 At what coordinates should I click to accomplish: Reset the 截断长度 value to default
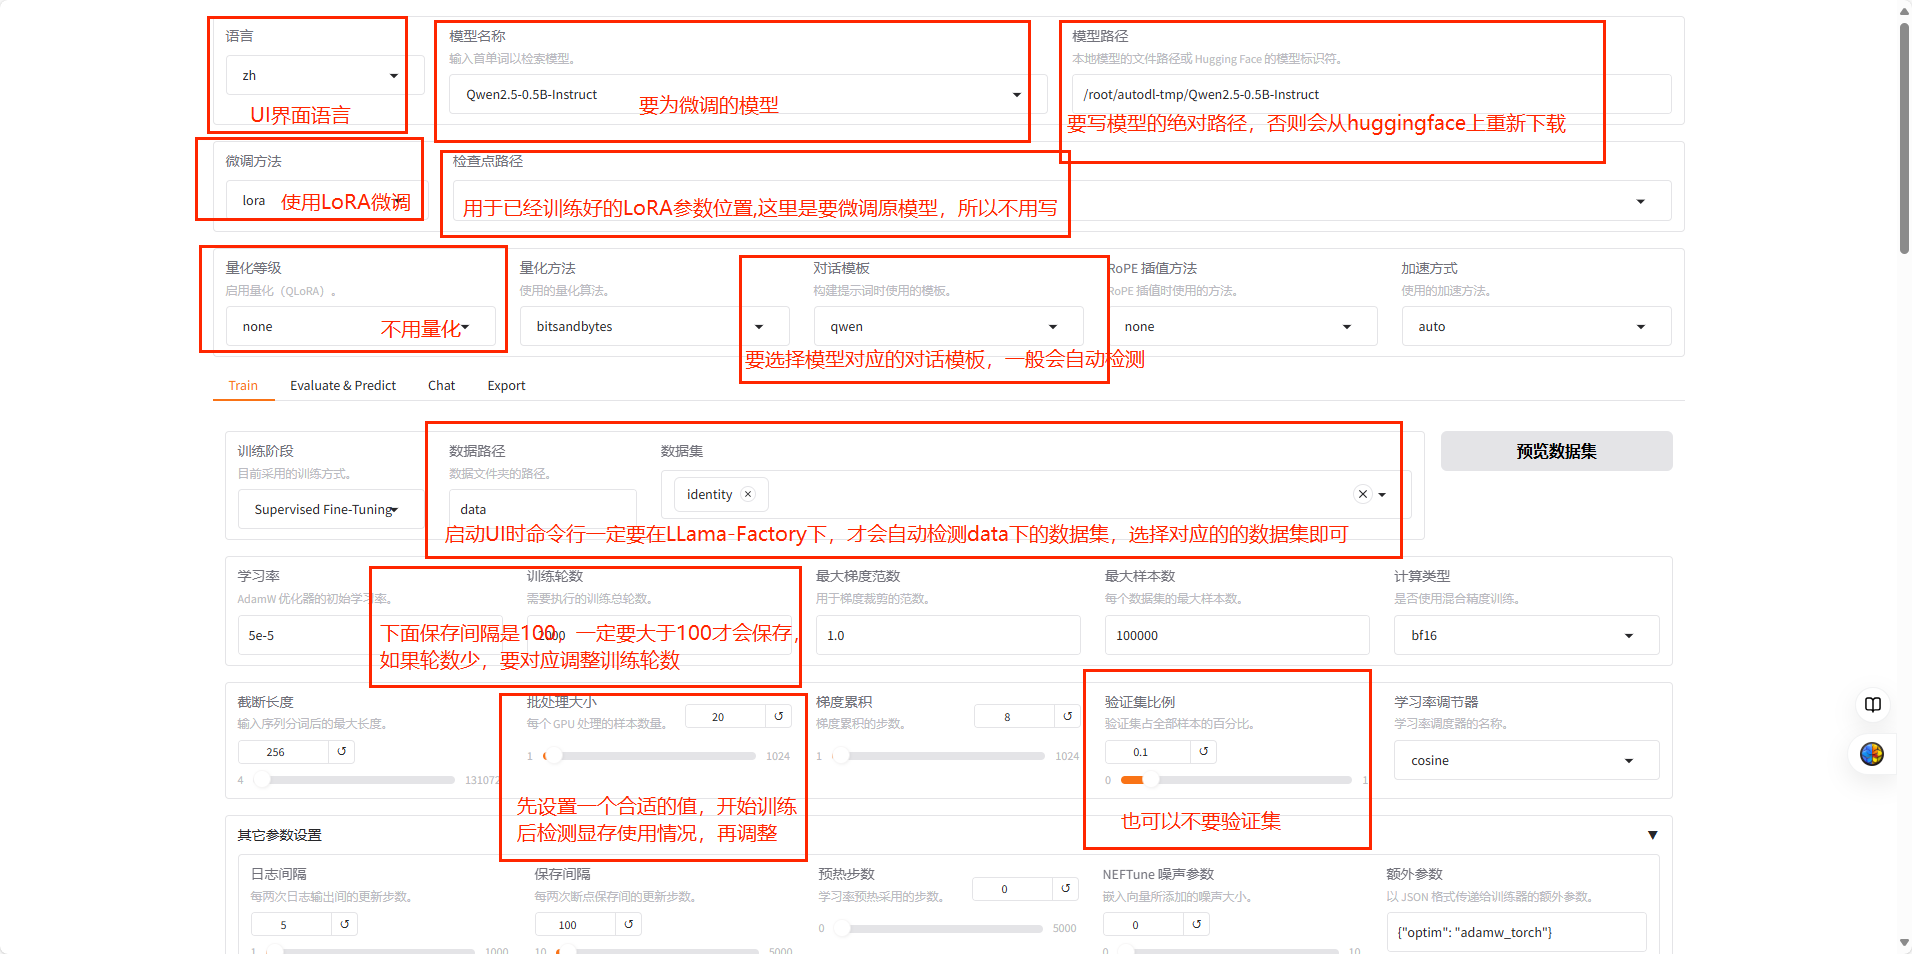point(342,752)
